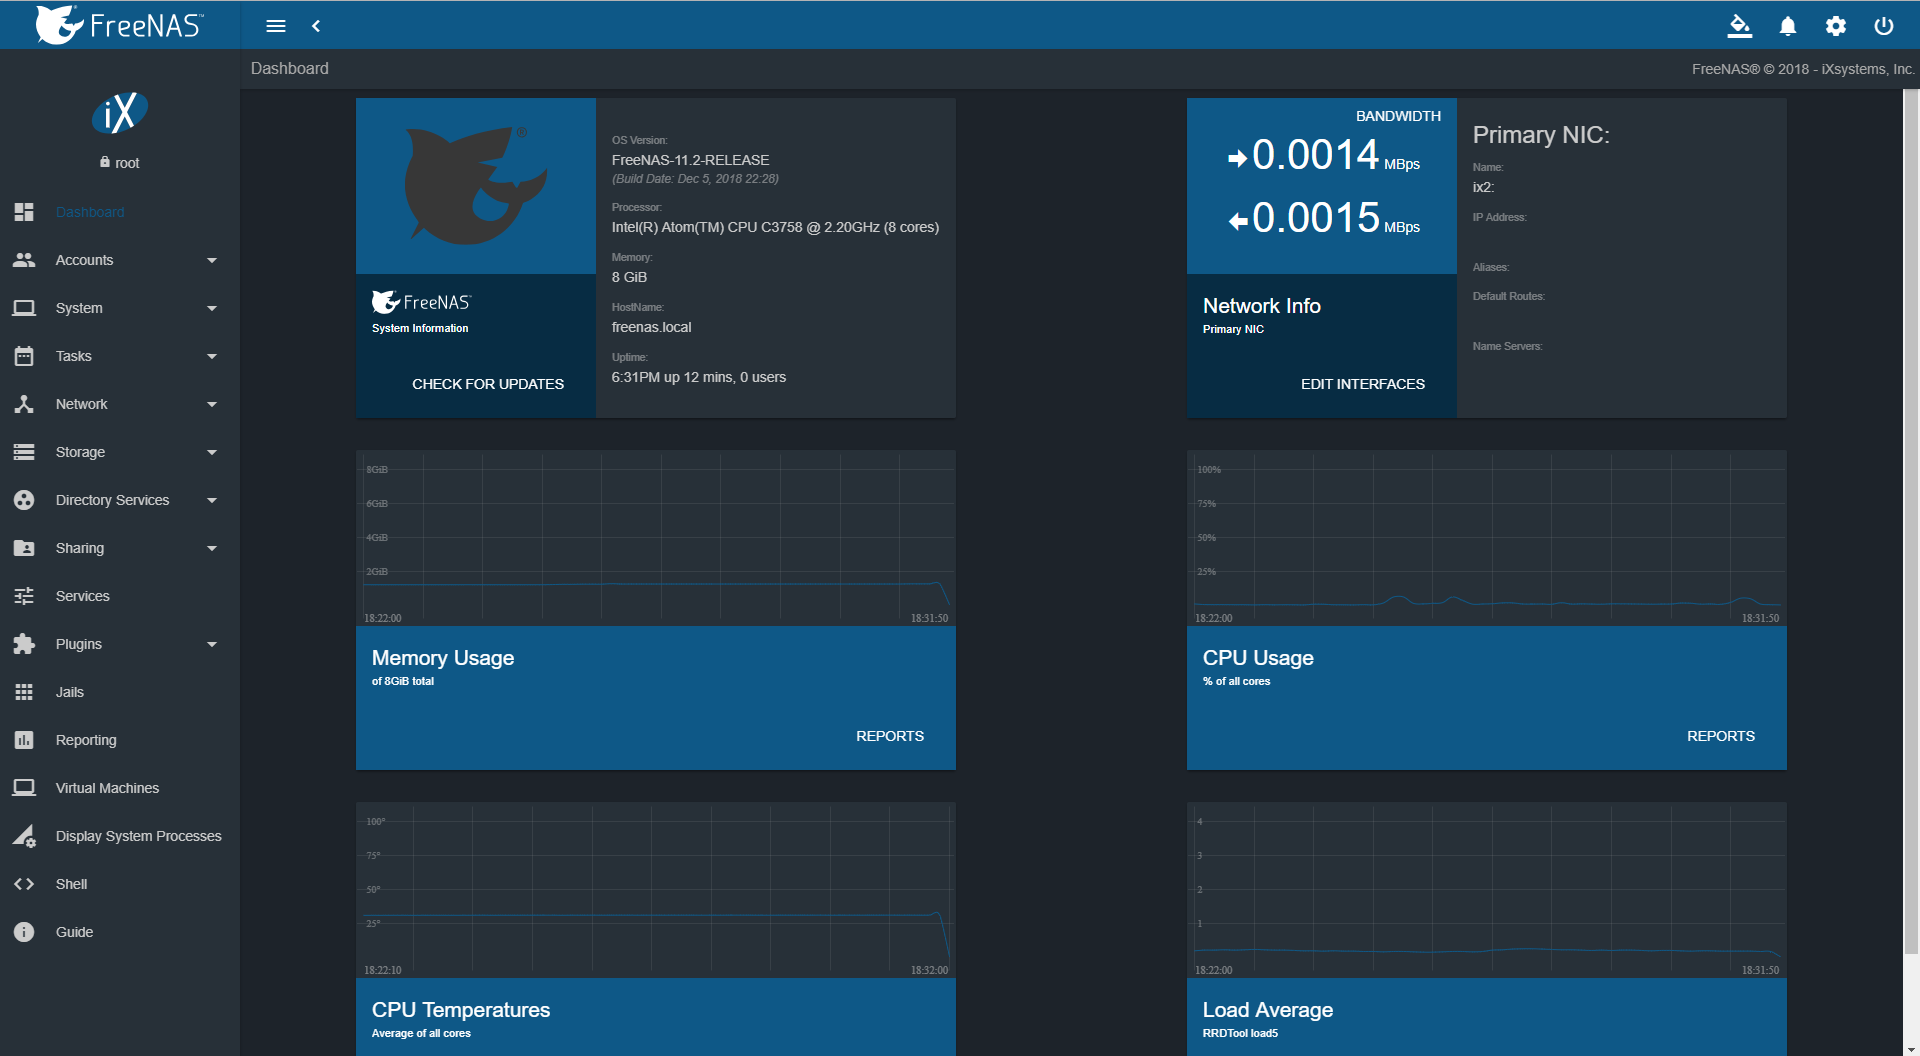Toggle the hamburger side menu icon
1920x1056 pixels.
coord(276,26)
